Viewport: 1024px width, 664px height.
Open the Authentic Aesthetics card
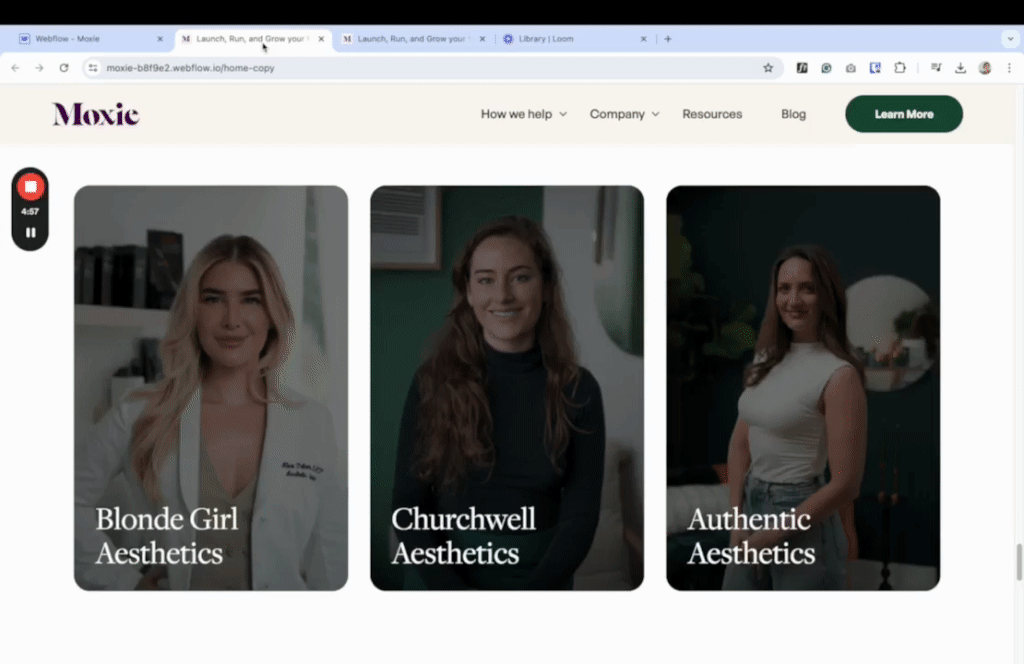click(x=803, y=388)
